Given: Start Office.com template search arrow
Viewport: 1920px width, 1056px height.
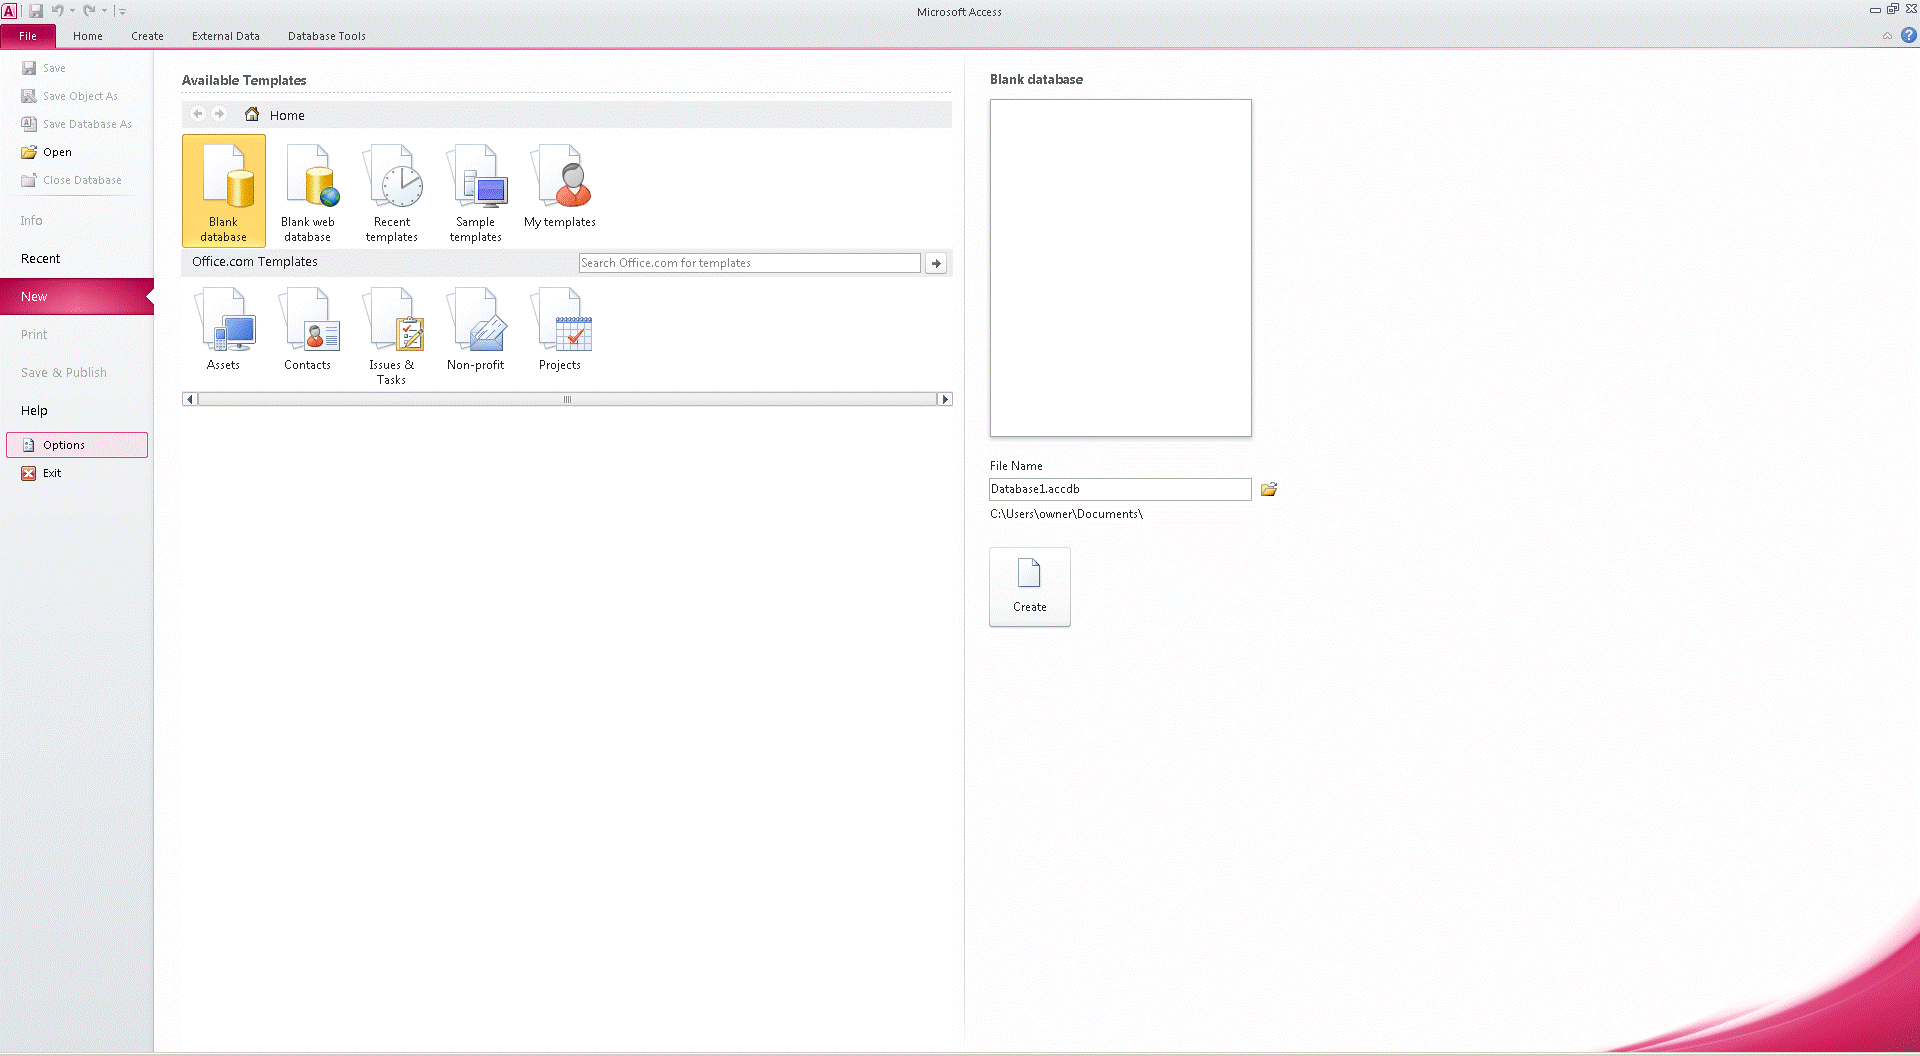Looking at the screenshot, I should click(x=936, y=263).
